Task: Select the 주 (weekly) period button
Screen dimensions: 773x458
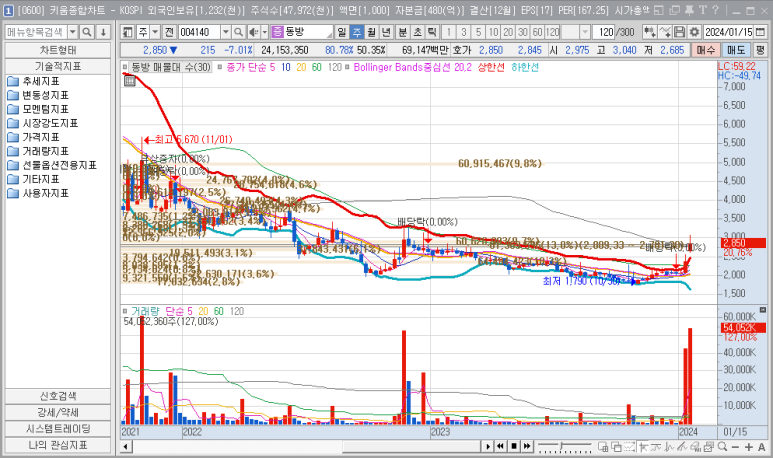Action: point(356,33)
